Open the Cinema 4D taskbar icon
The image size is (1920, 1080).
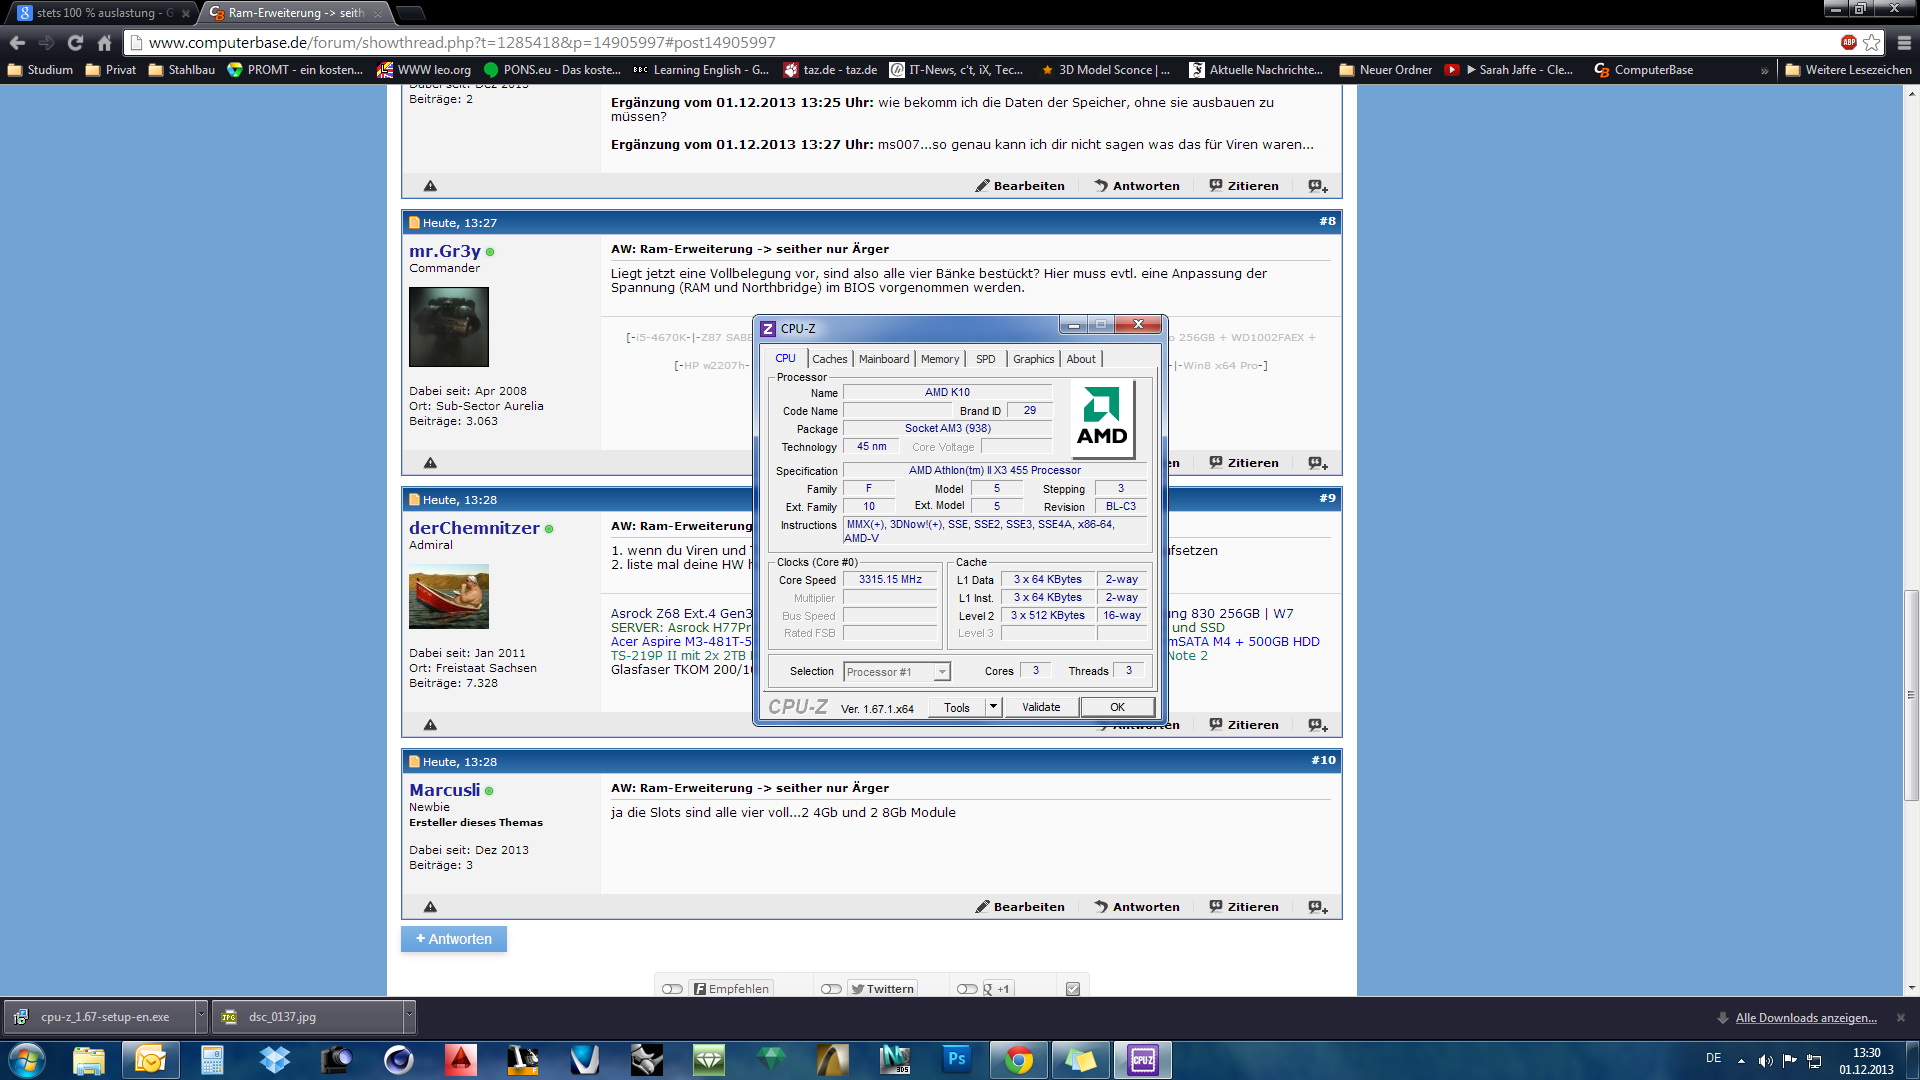coord(398,1060)
